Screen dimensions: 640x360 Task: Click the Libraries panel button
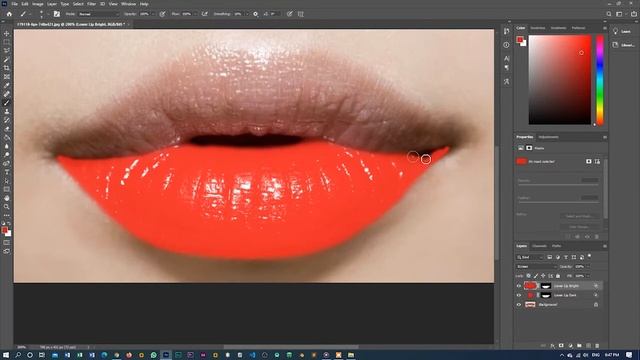(623, 45)
